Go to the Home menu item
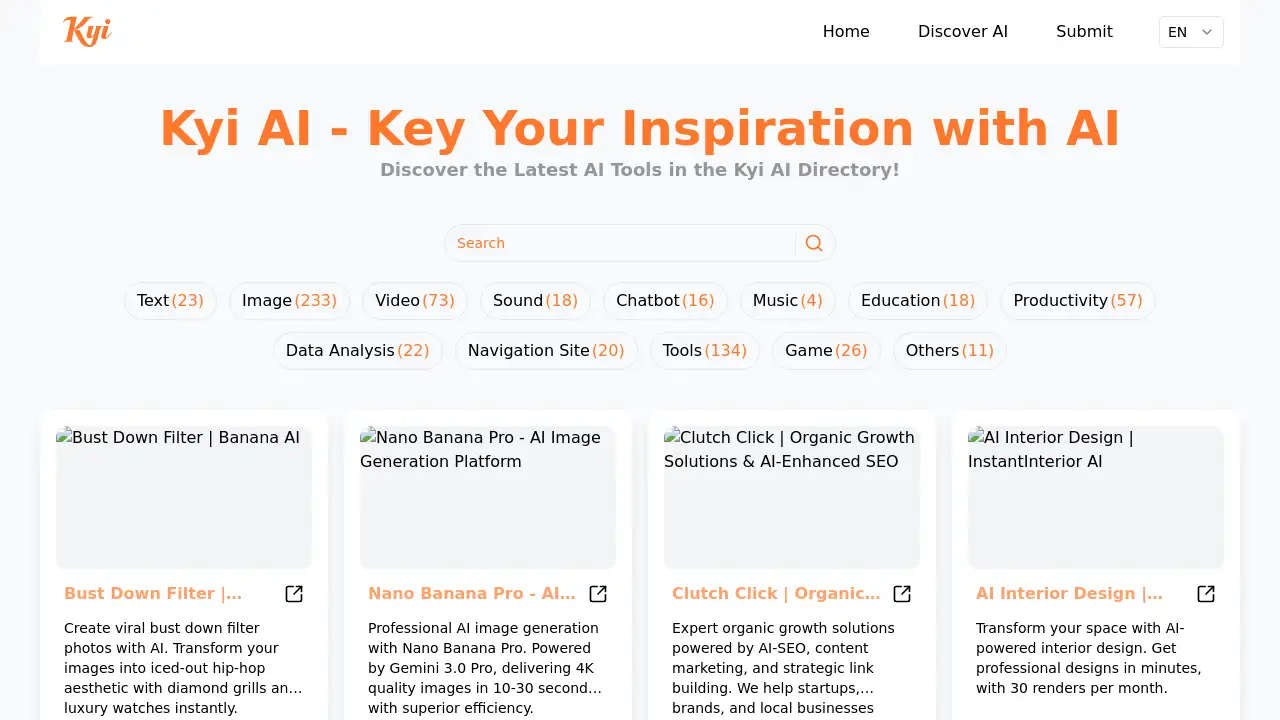1280x720 pixels. coord(846,32)
